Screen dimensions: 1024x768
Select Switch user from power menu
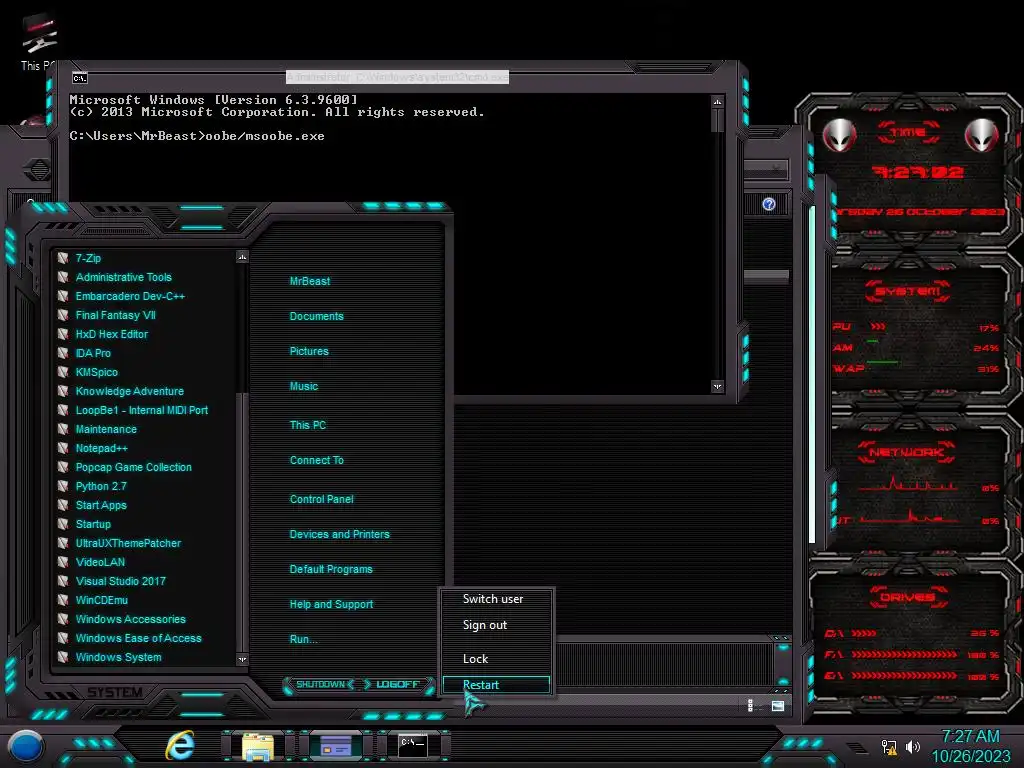493,599
